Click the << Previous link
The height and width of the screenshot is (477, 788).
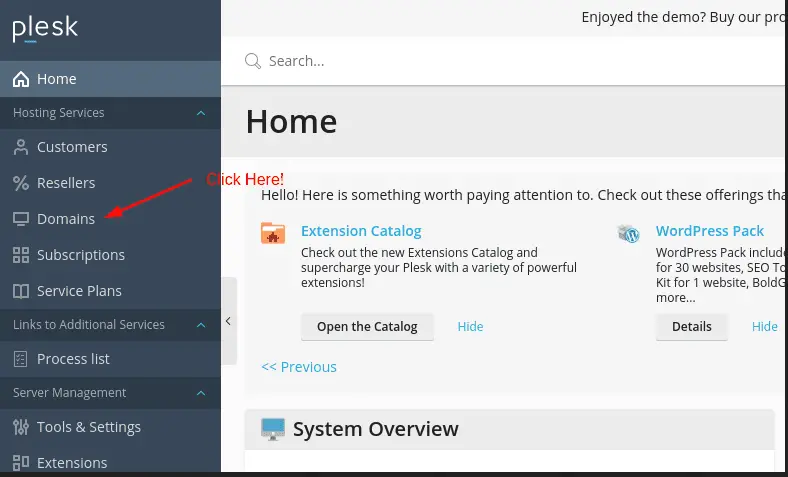(x=299, y=367)
